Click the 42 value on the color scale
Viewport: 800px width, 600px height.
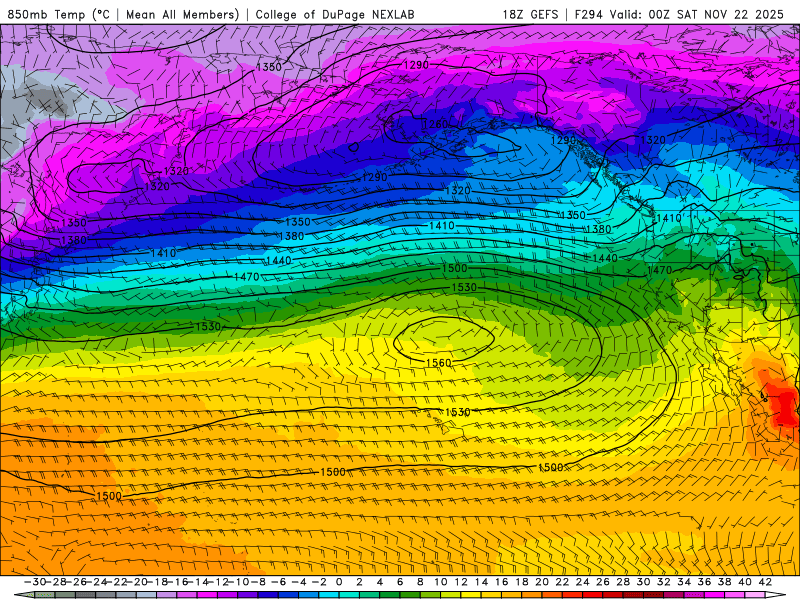click(765, 582)
